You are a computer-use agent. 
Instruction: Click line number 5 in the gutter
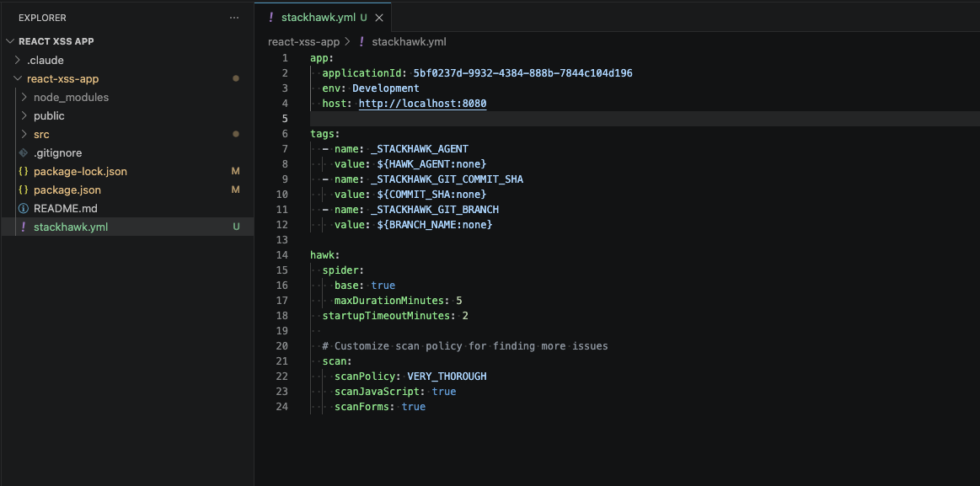coord(285,119)
